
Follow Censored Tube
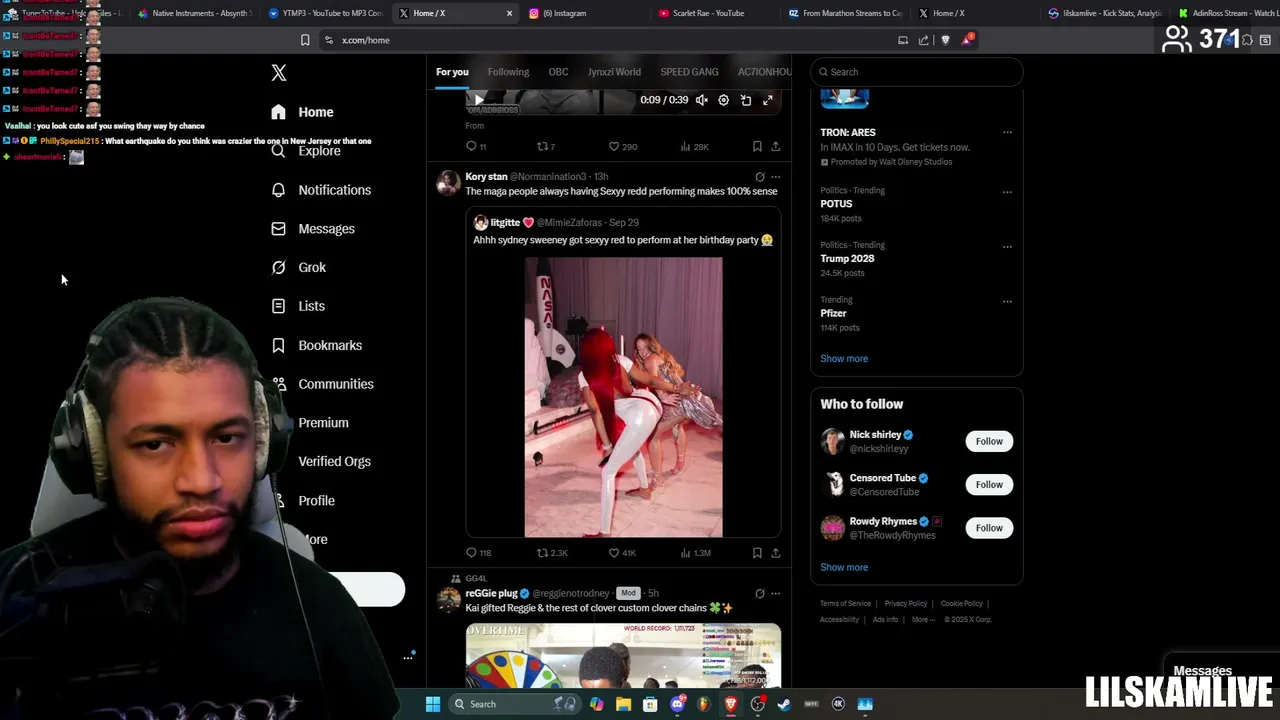point(989,484)
